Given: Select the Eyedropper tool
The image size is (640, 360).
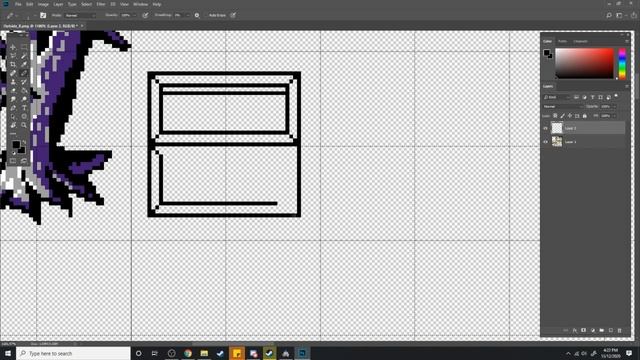Looking at the screenshot, I should point(24,64).
